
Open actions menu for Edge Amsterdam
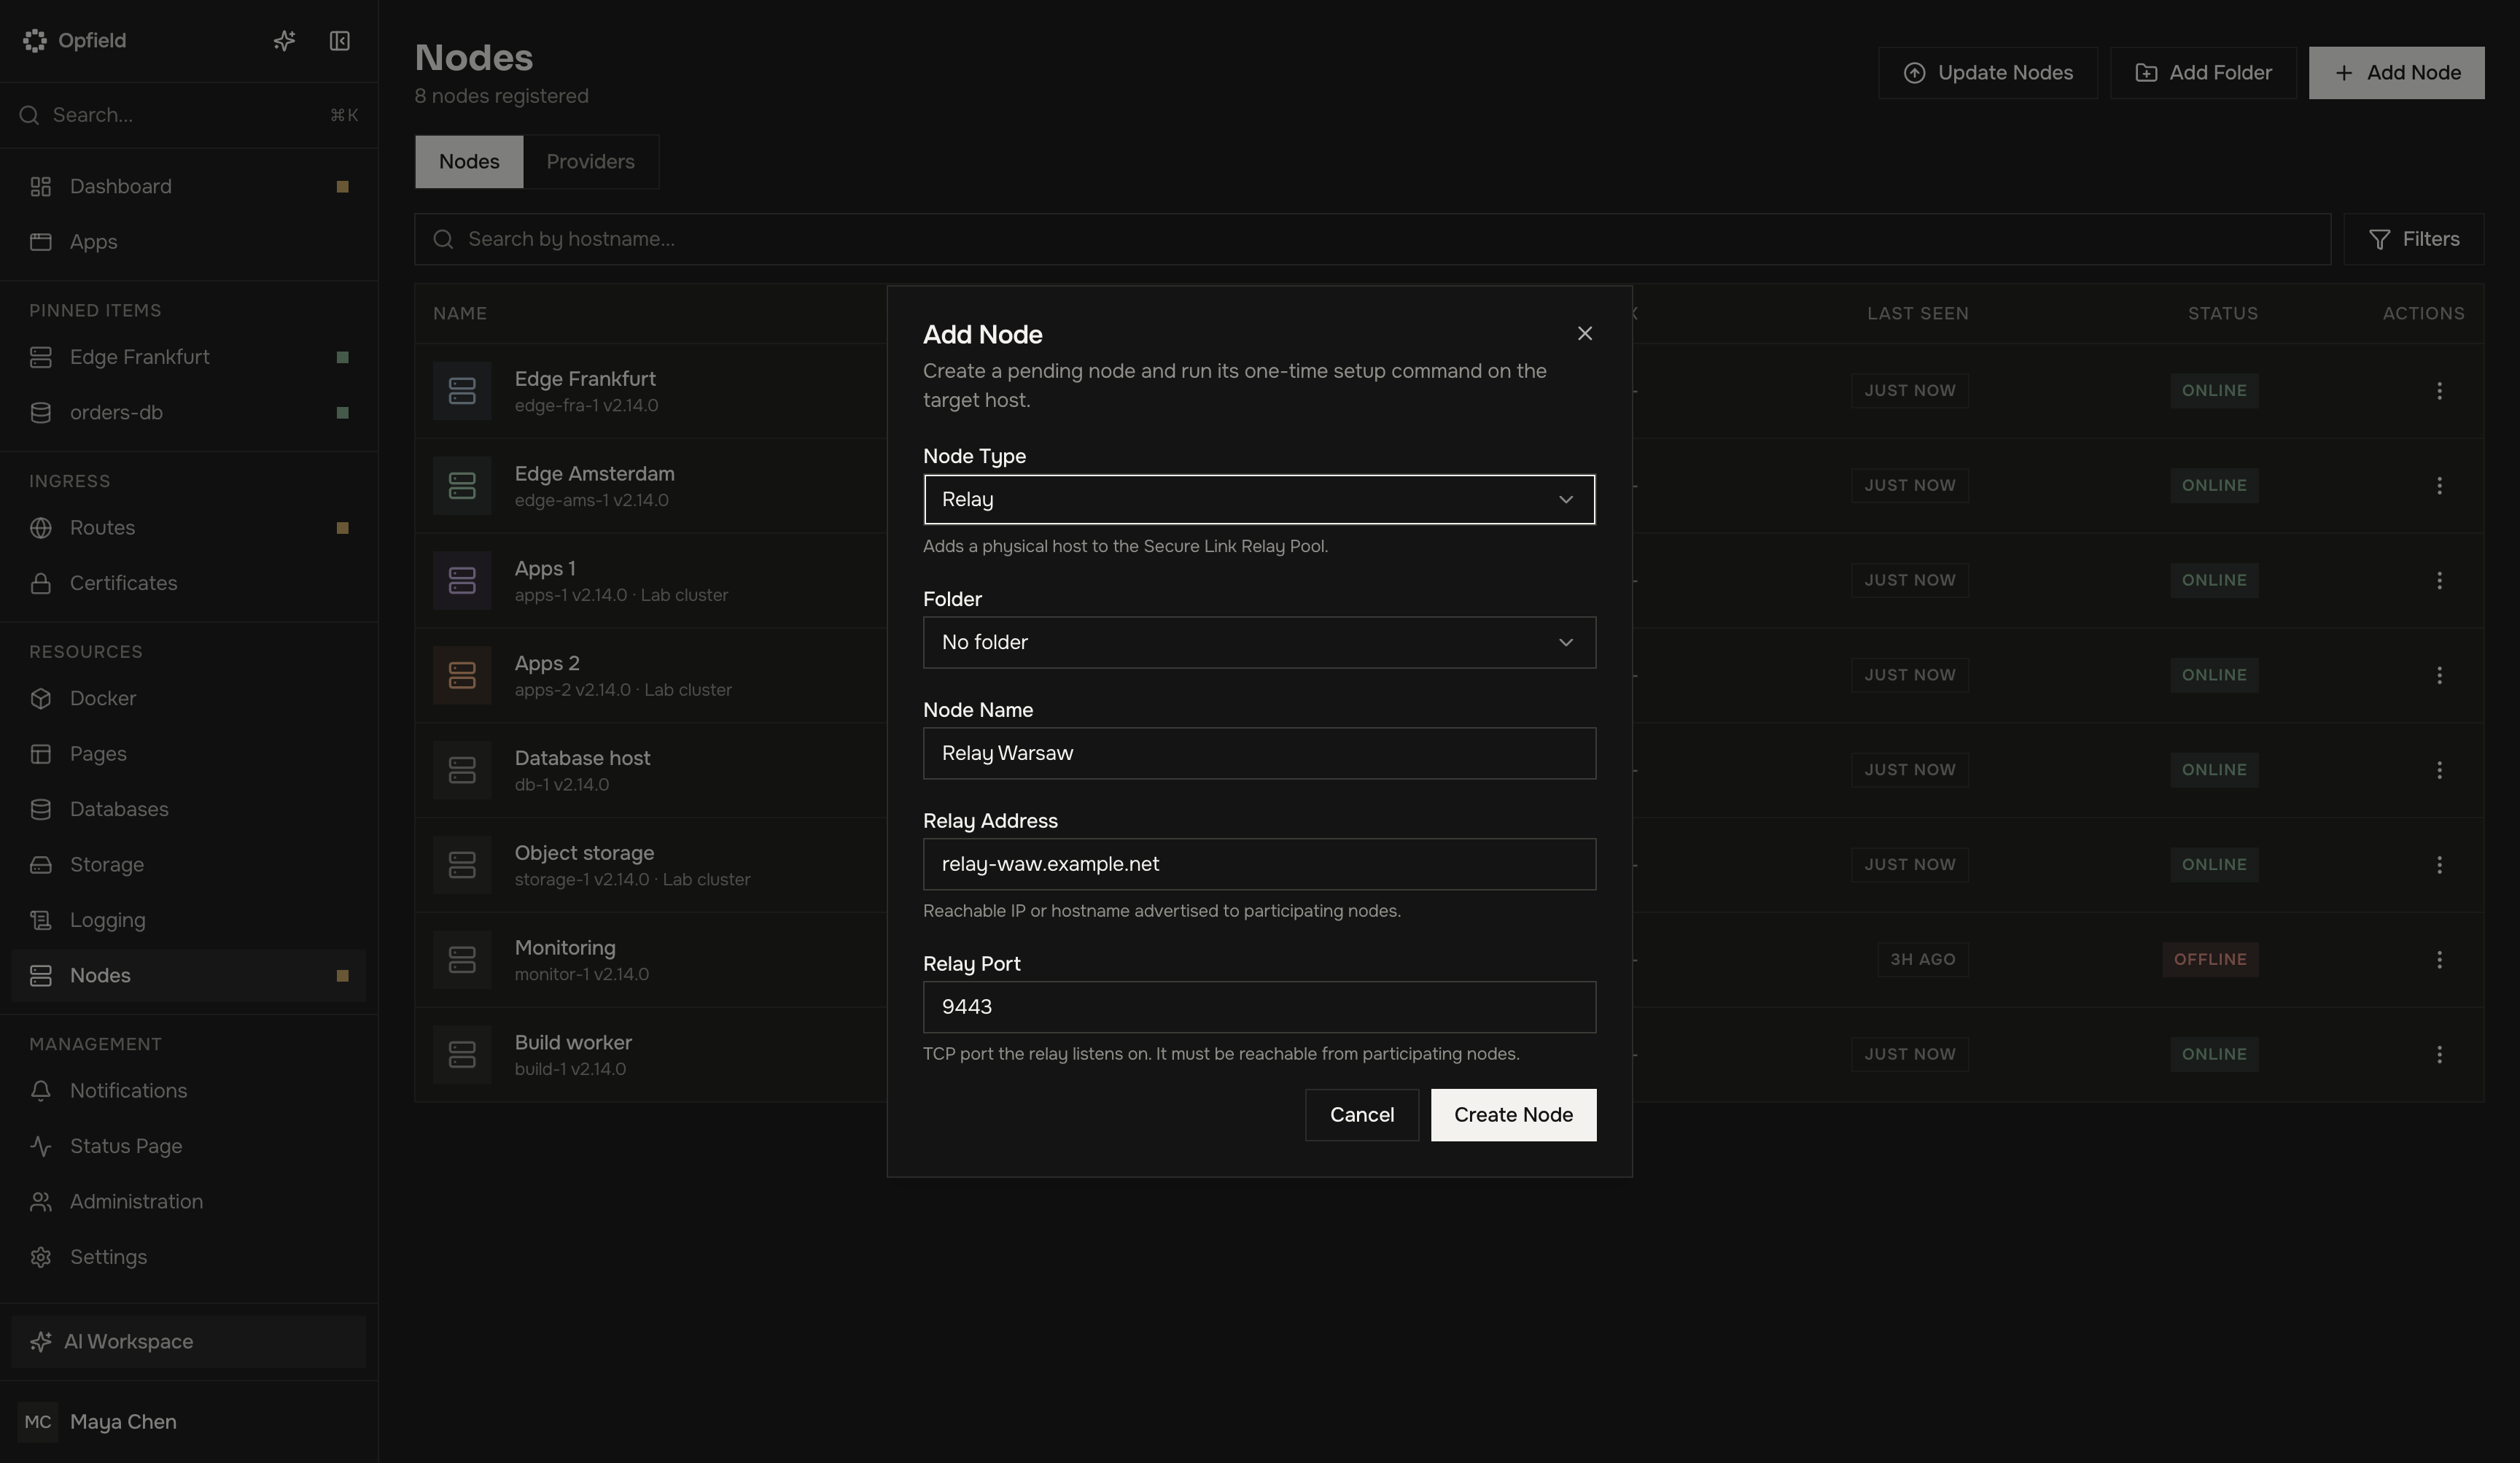pyautogui.click(x=2439, y=486)
